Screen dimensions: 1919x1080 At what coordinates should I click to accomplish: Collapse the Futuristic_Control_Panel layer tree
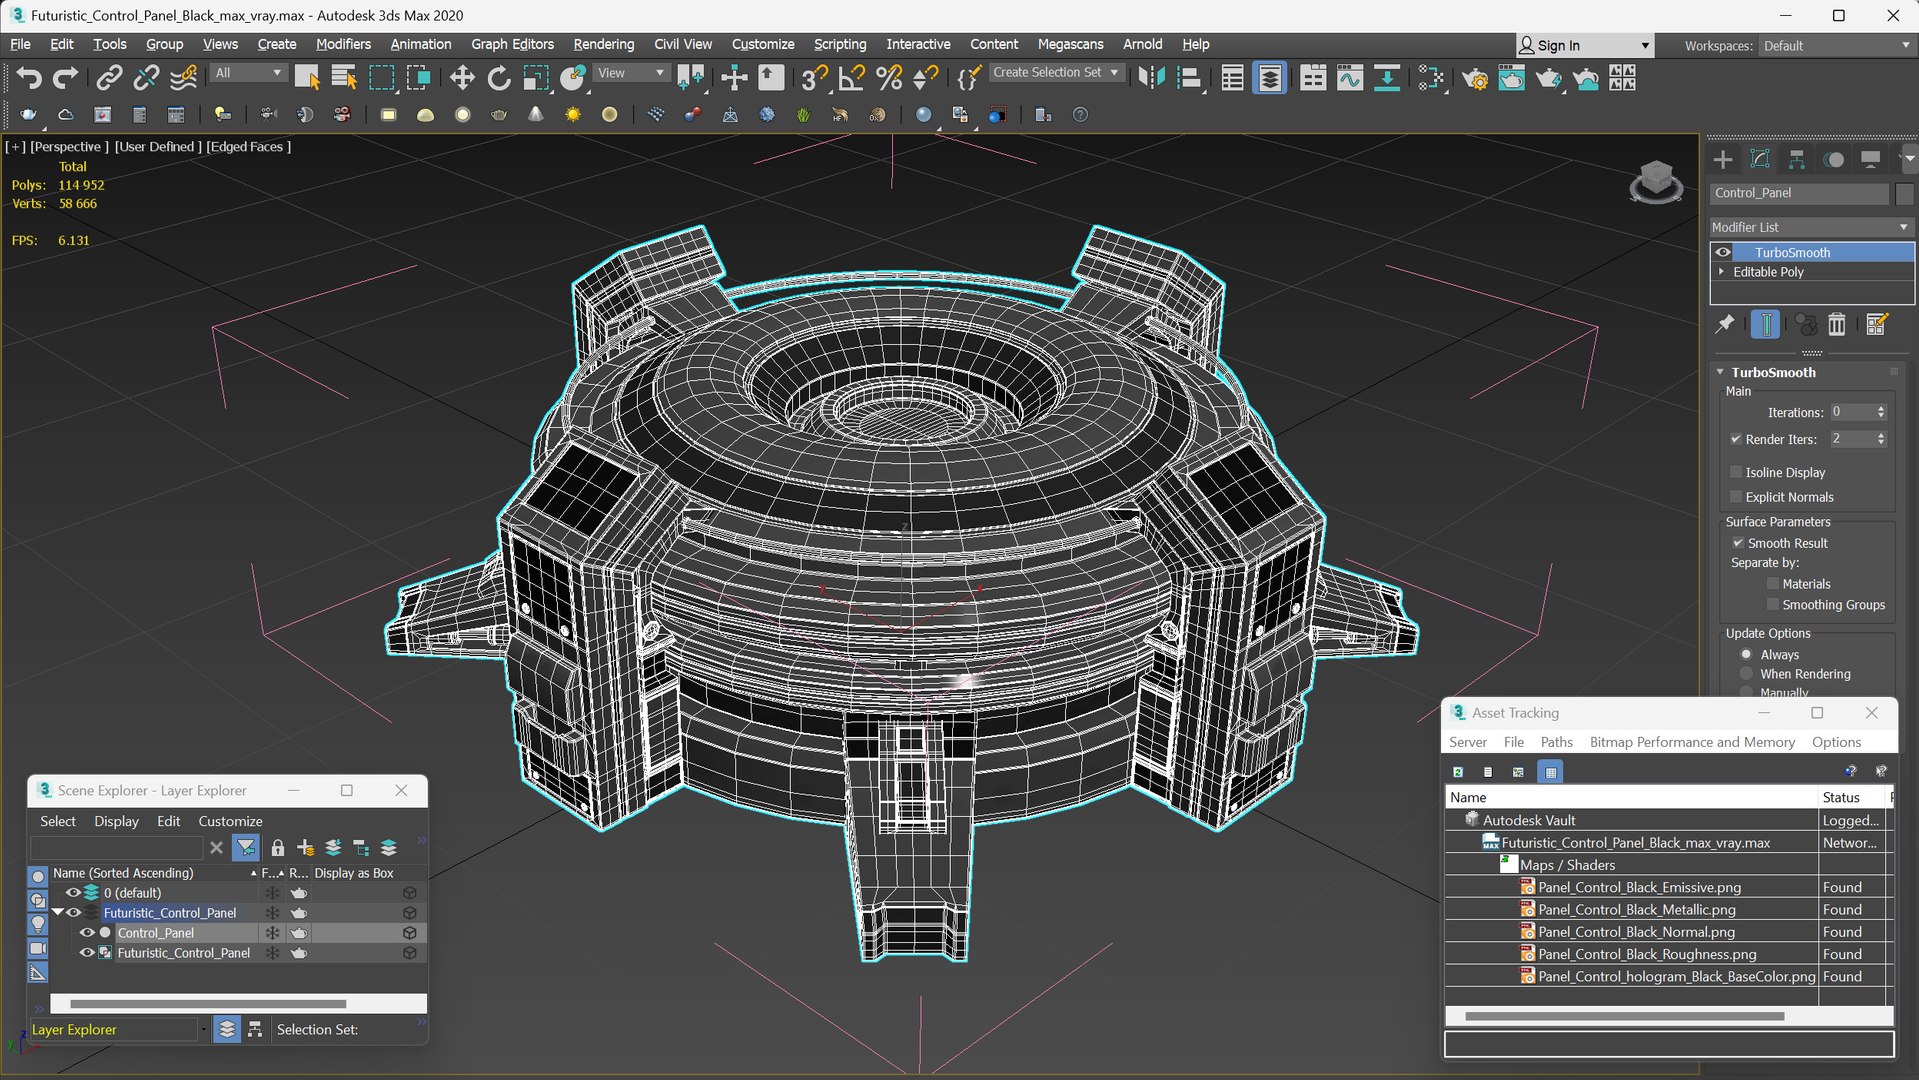click(58, 913)
